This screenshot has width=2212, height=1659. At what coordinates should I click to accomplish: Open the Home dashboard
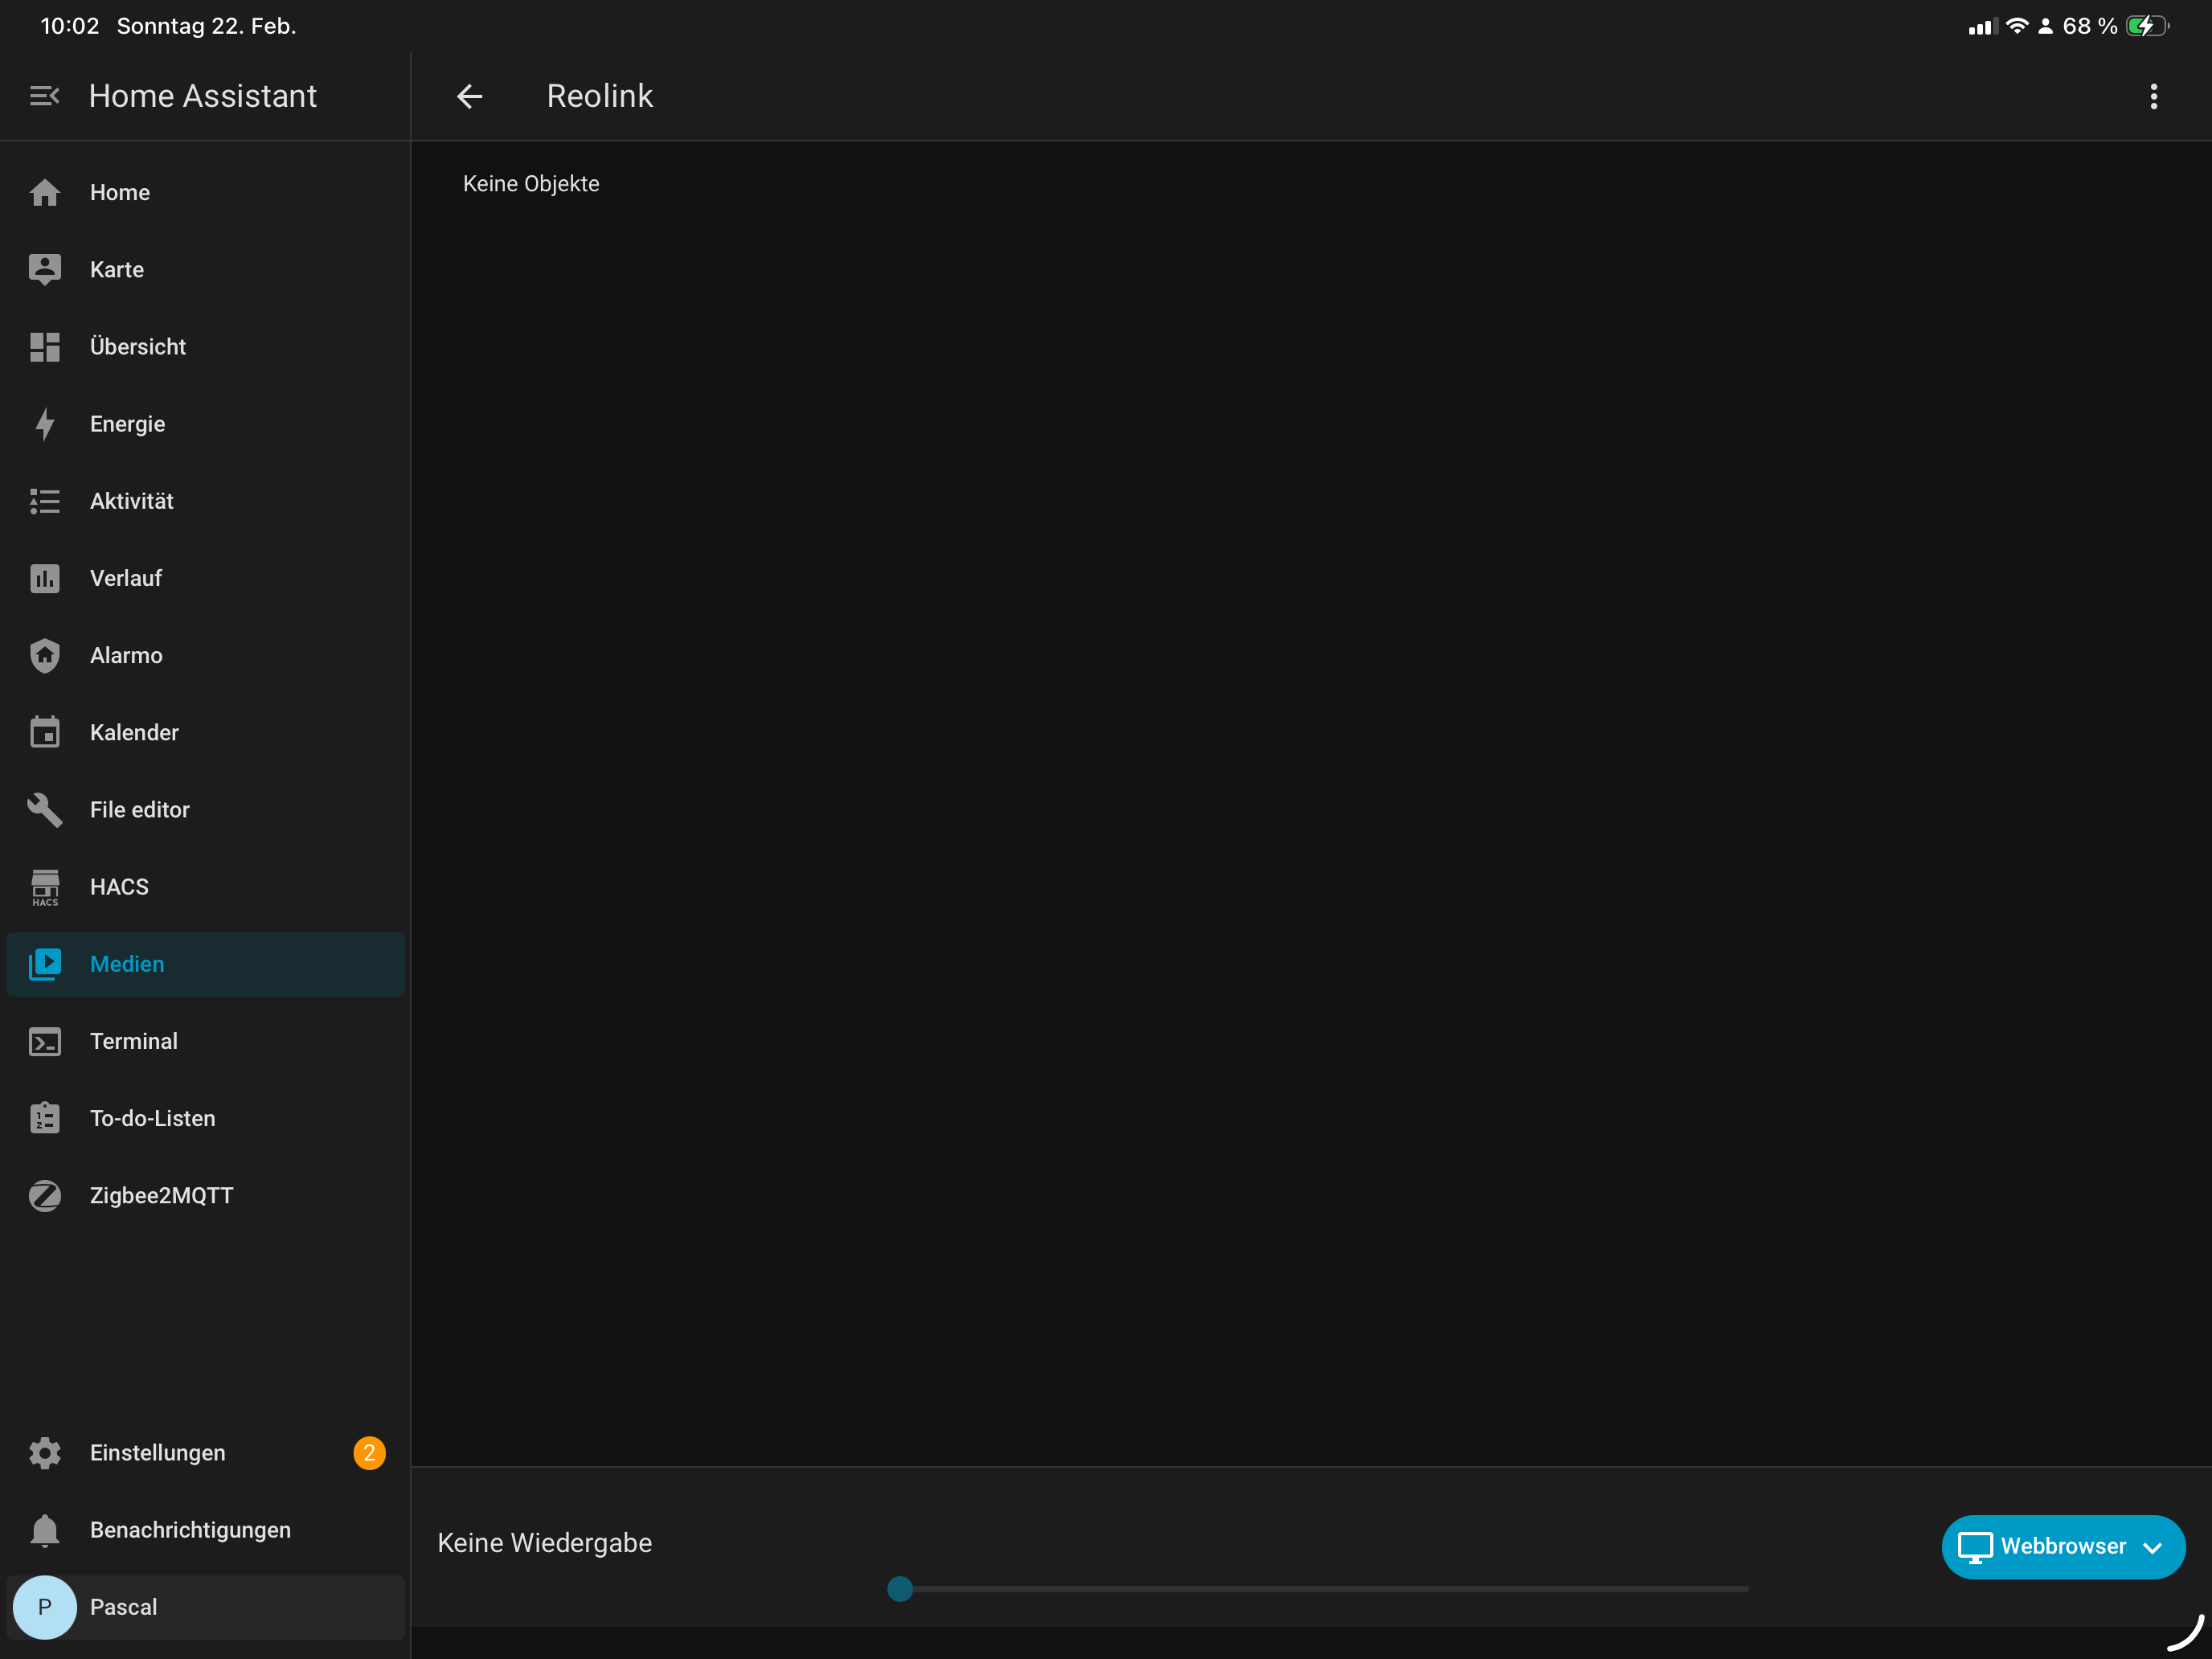click(205, 193)
